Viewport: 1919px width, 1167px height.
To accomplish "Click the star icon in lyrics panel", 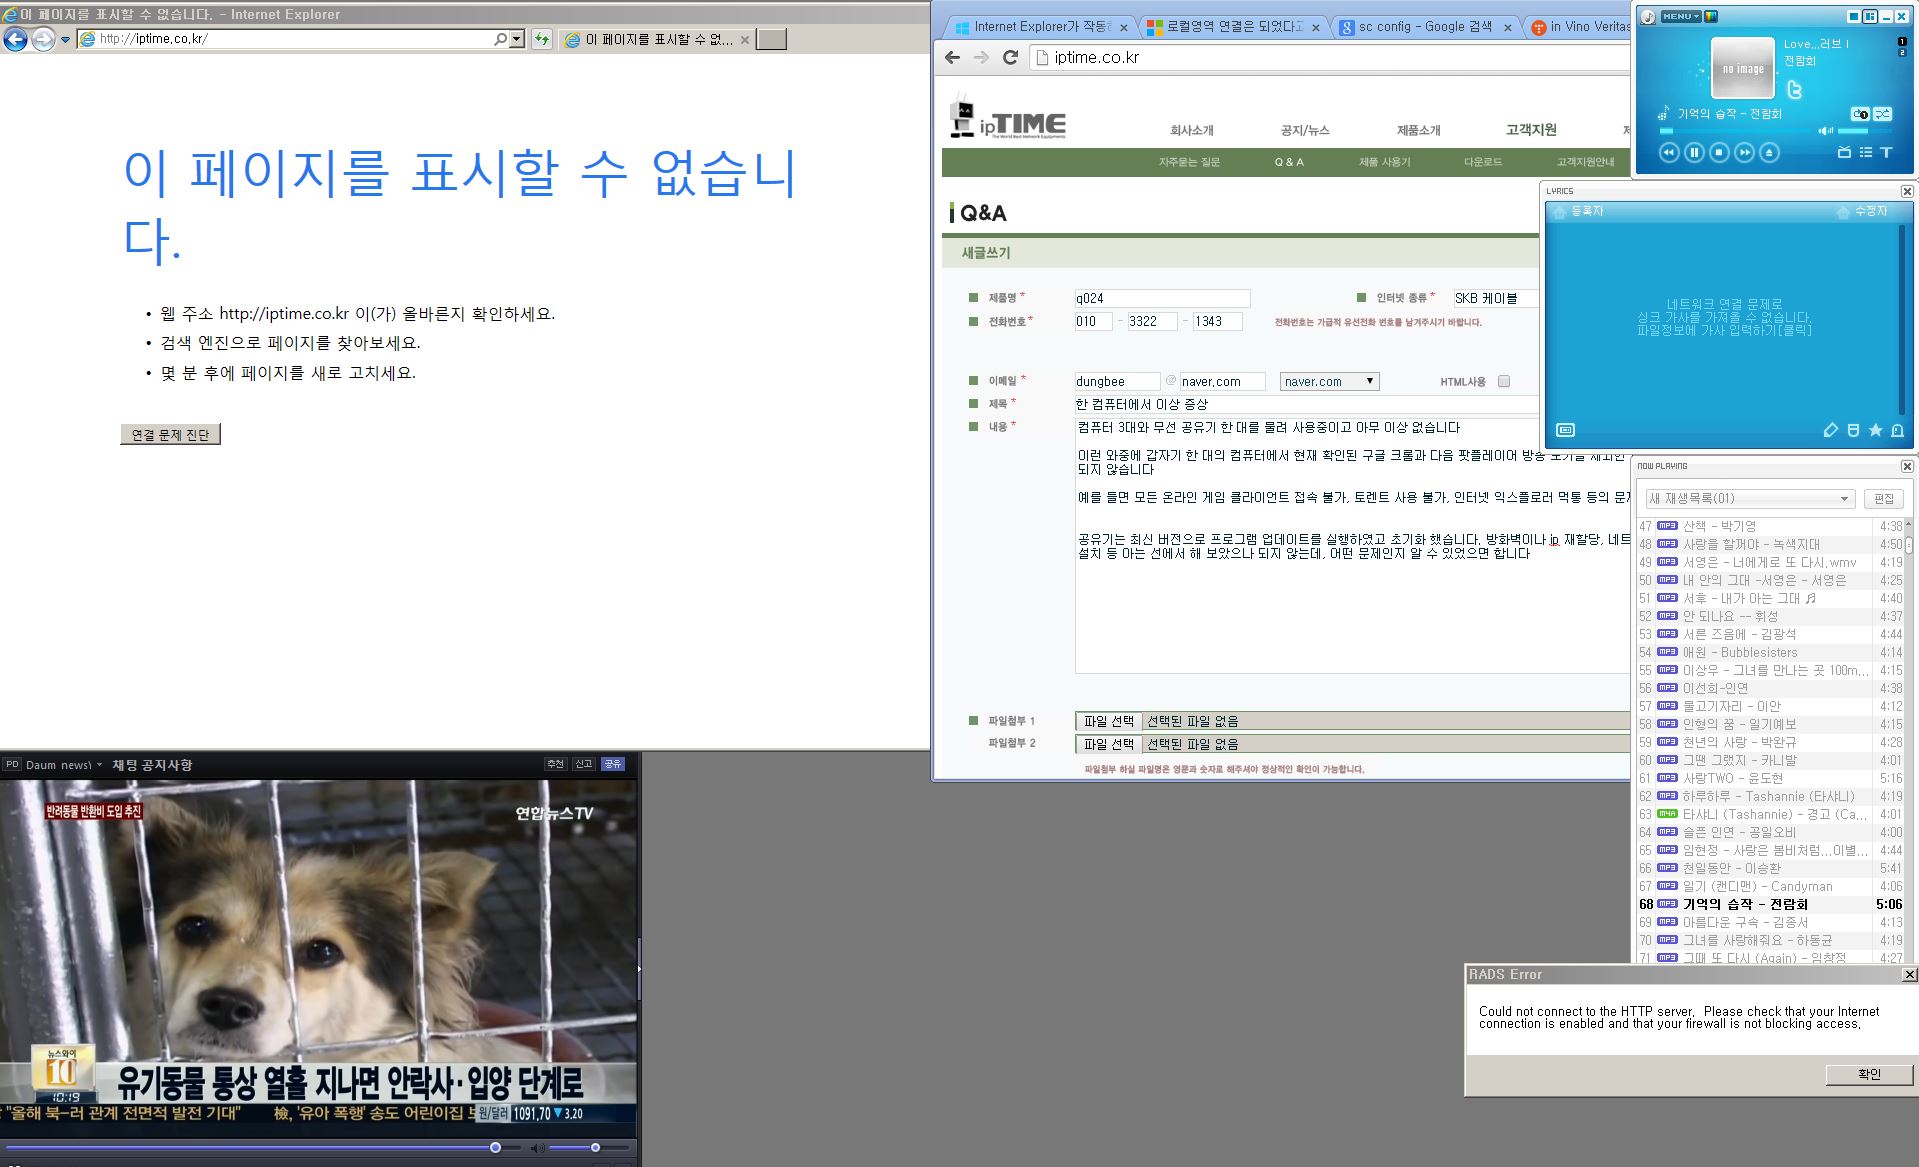I will click(1875, 430).
